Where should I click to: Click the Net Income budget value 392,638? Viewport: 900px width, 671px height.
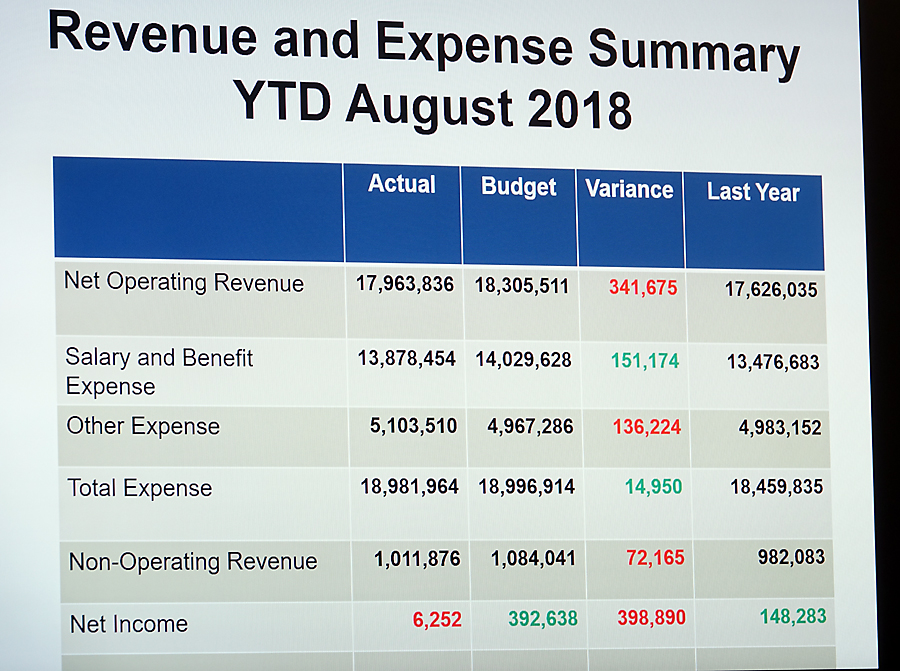(x=543, y=619)
